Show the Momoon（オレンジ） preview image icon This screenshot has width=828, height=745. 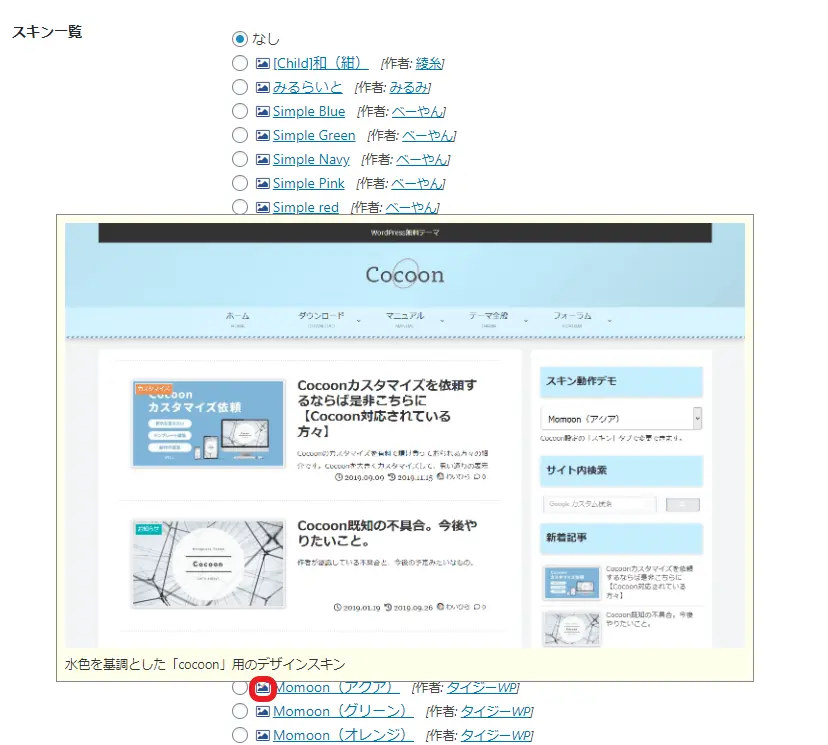click(x=262, y=735)
